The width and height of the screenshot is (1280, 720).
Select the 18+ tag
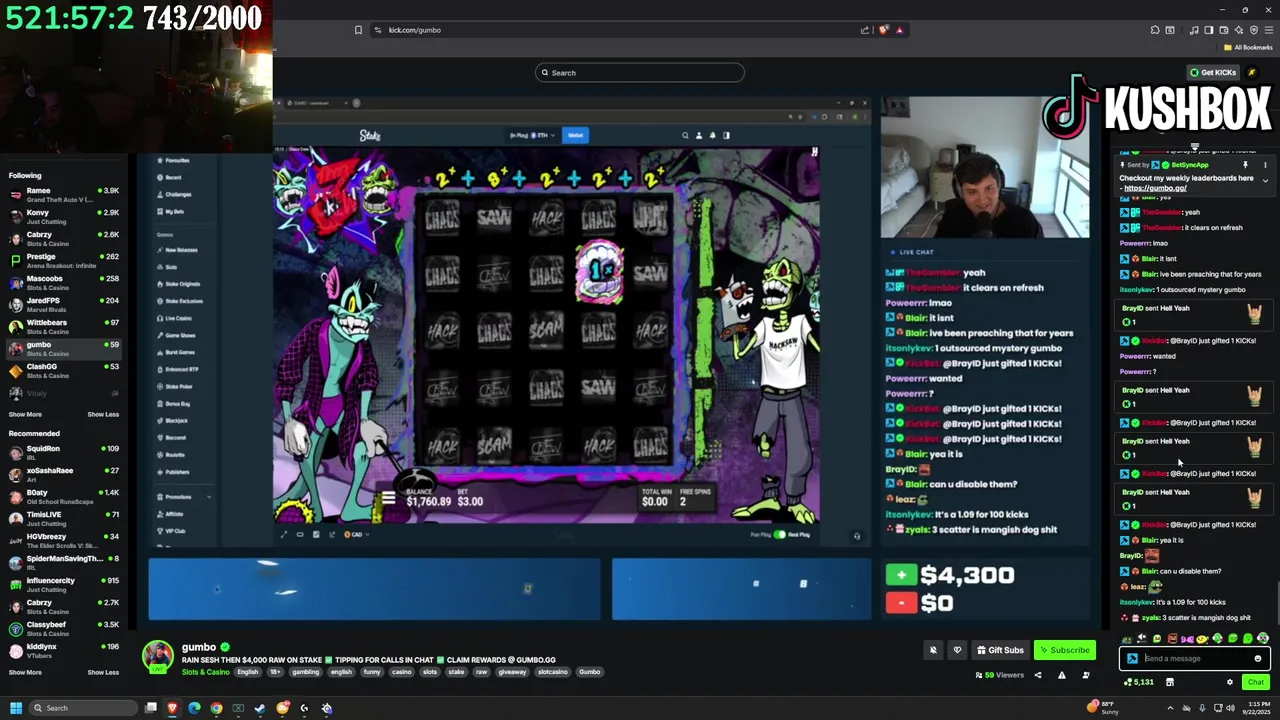point(275,672)
